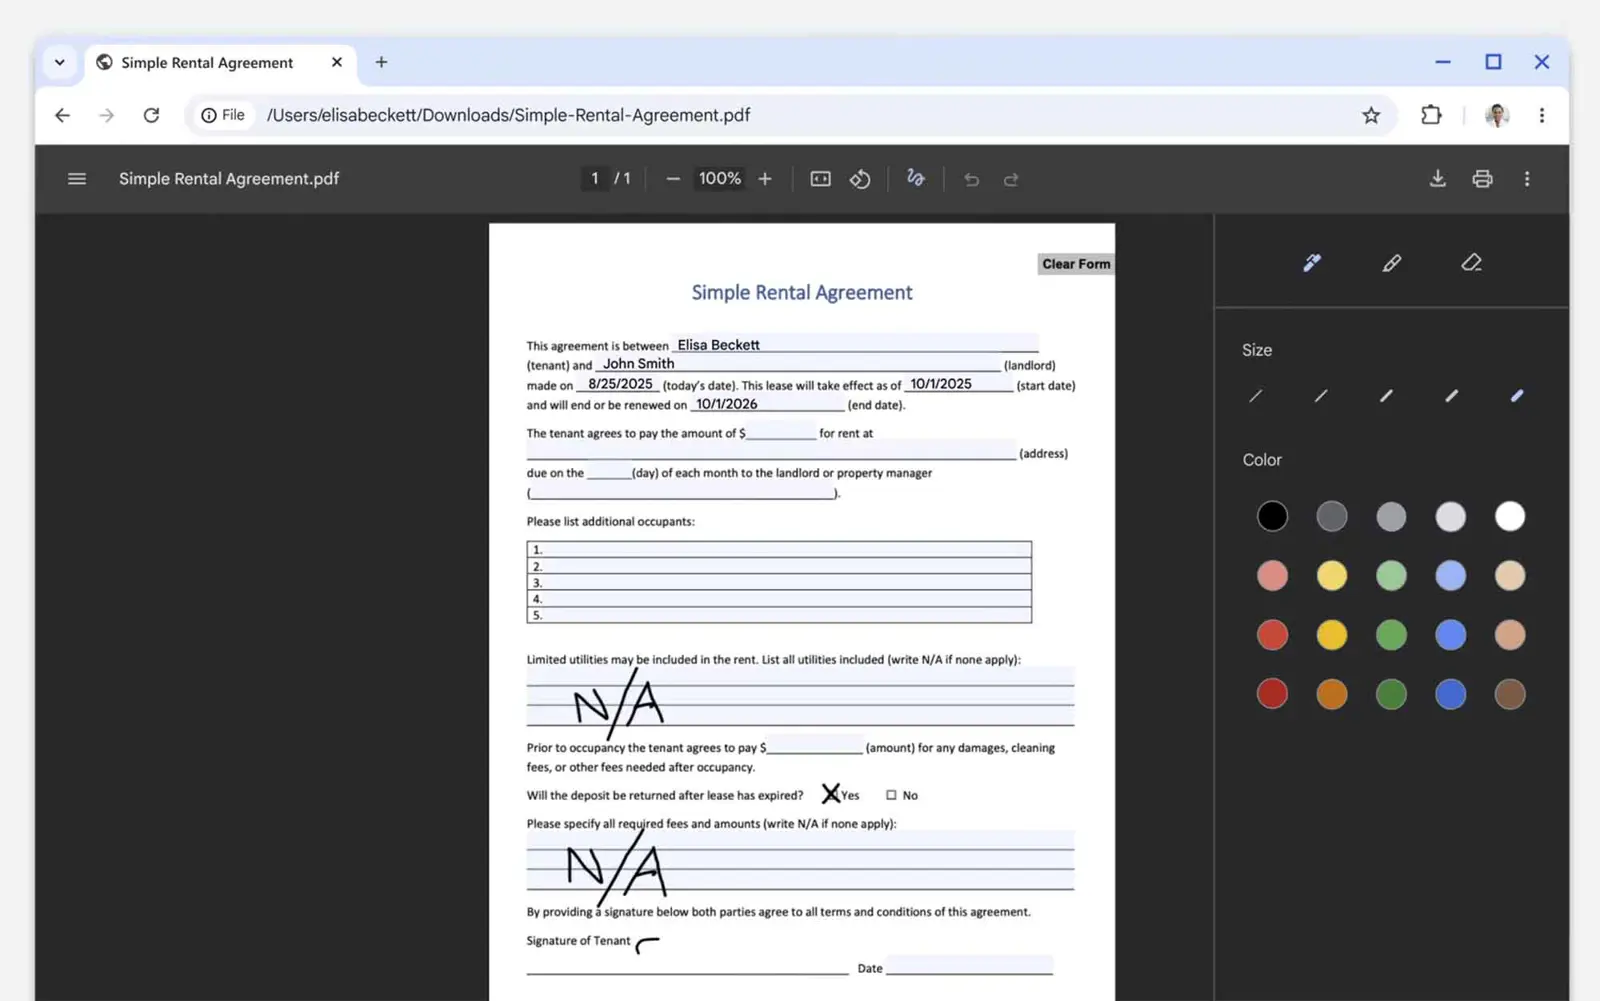Download the PDF file

1437,179
